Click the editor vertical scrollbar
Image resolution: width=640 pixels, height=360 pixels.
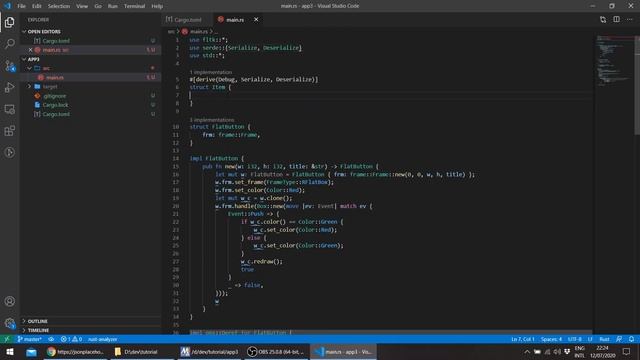(637, 86)
